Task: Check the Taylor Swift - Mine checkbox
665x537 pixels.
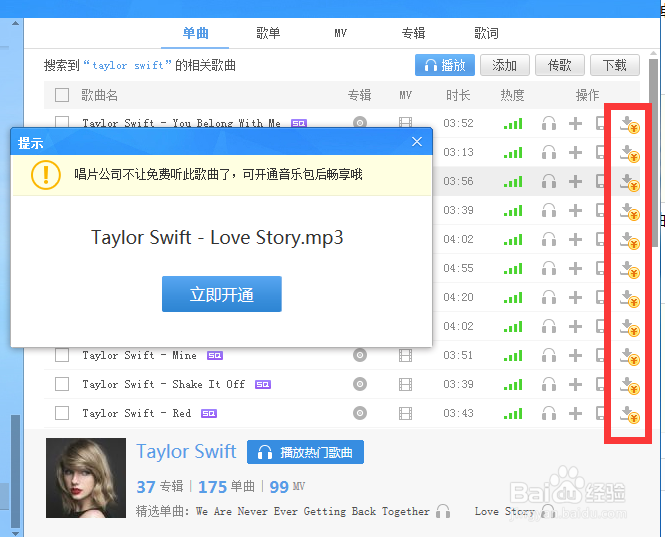Action: (x=62, y=355)
